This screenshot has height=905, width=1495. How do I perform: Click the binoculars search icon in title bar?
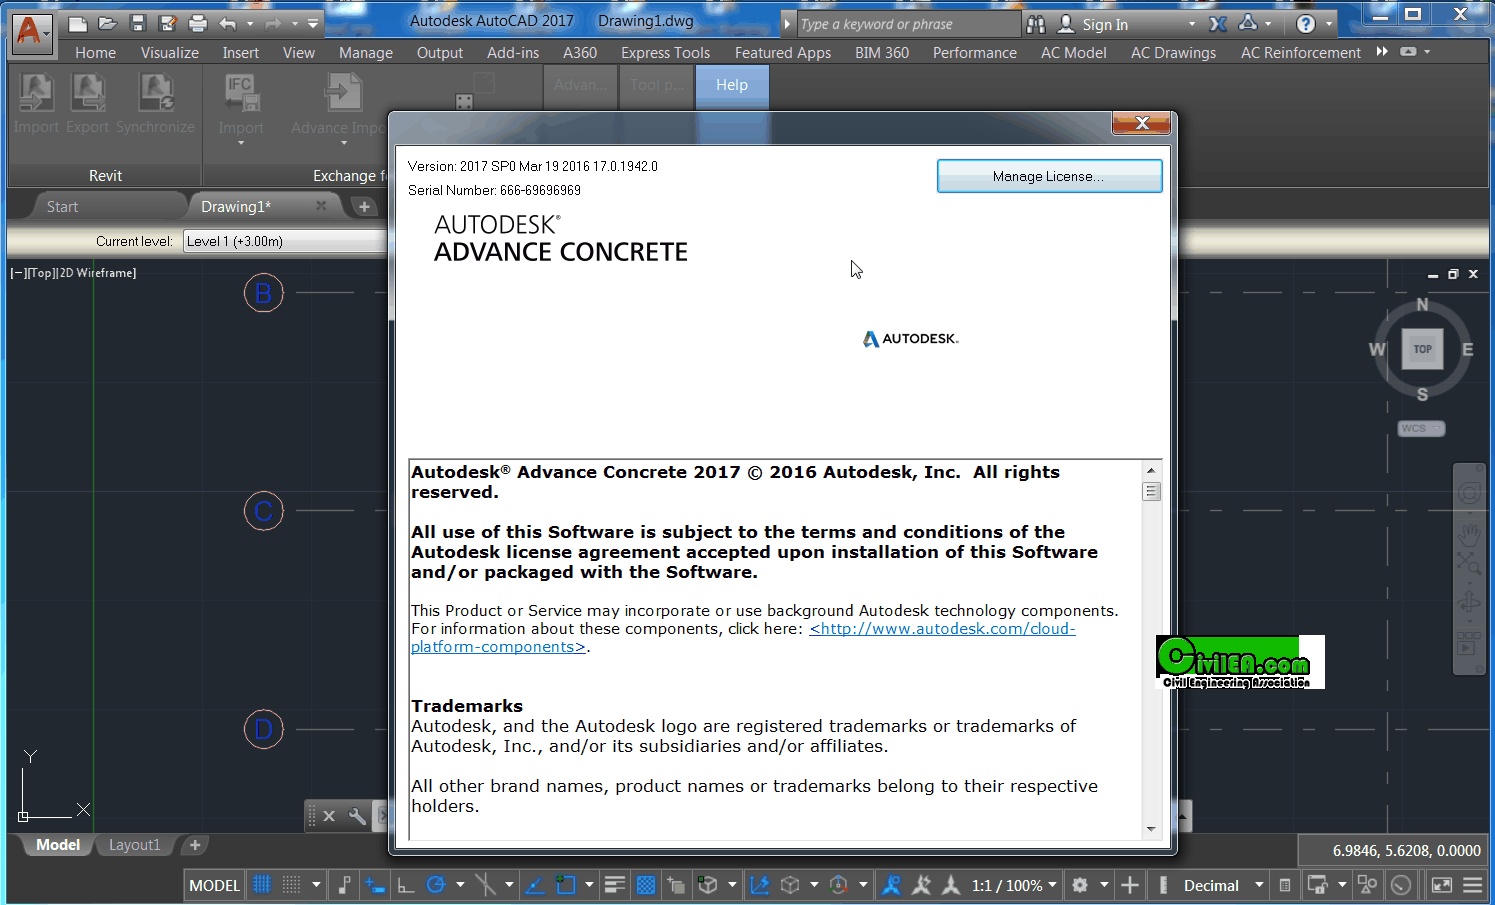[1036, 24]
